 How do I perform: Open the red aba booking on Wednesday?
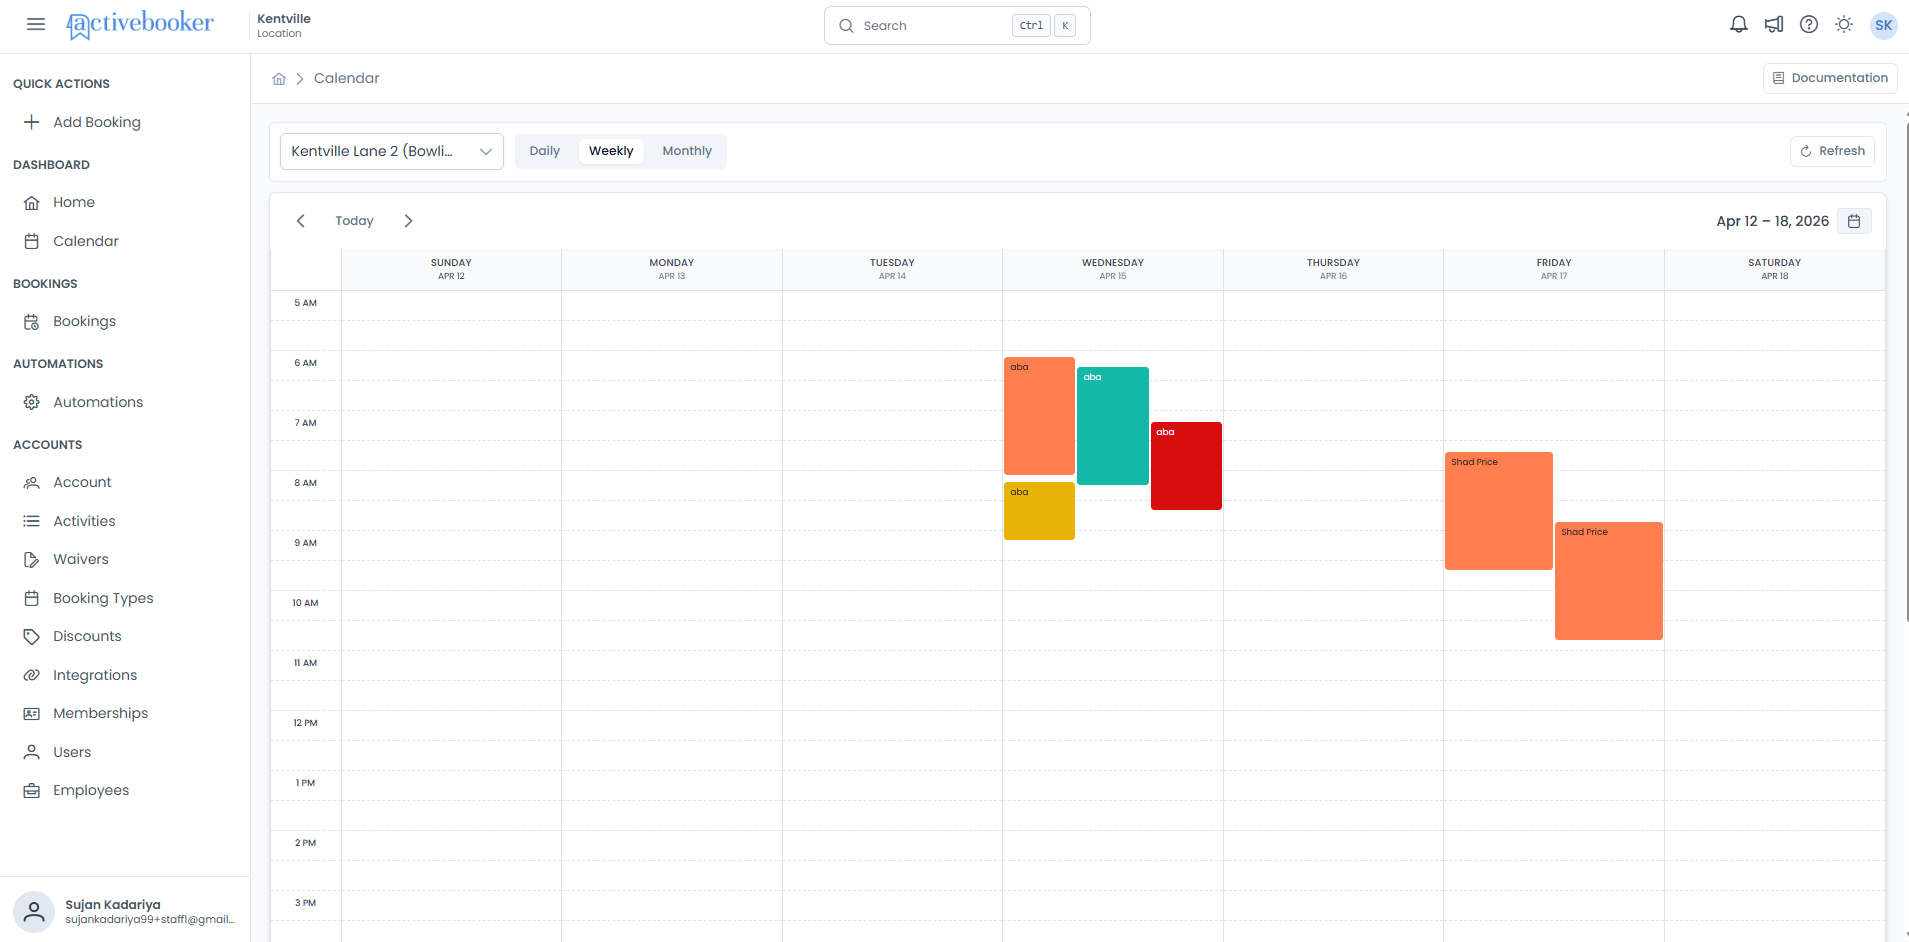(1186, 466)
